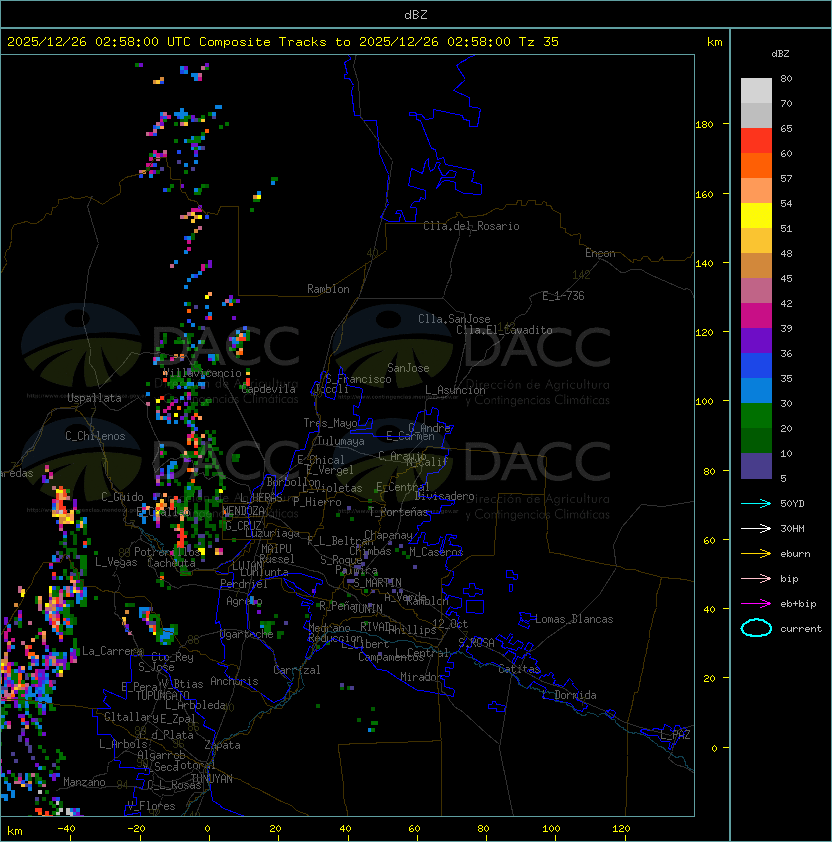Pick the bright yellow 51-54 dBZ swatch
The image size is (832, 842).
756,216
